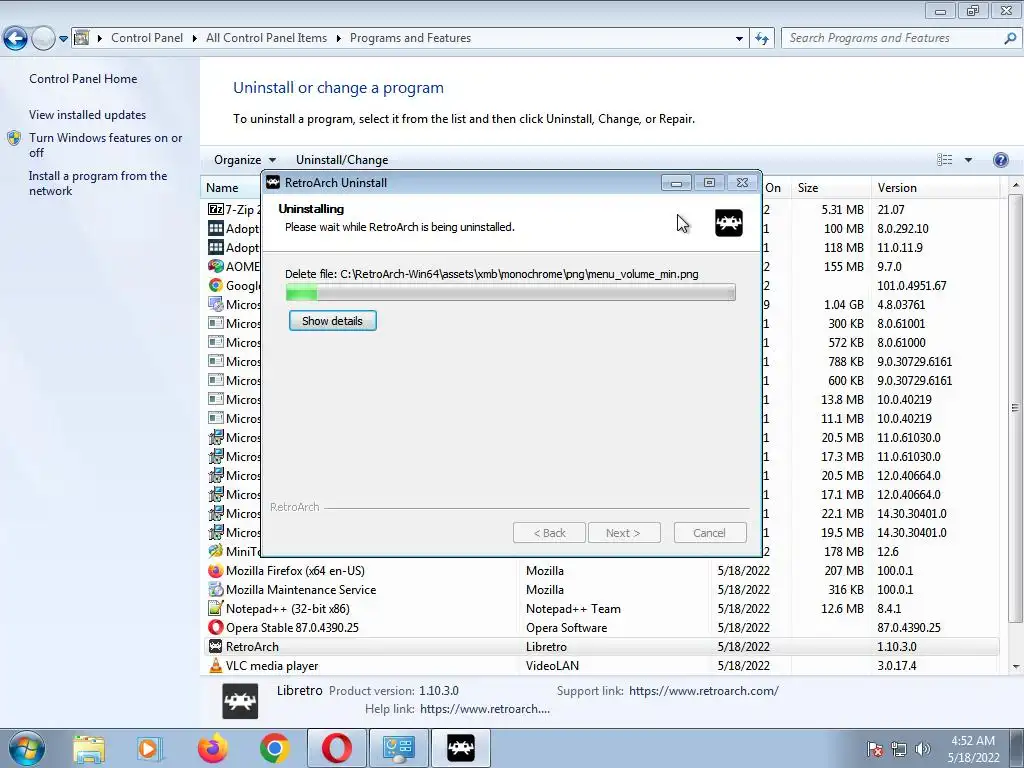Select Opera Stable 87.0.4390.25 entry
Image resolution: width=1024 pixels, height=768 pixels.
600,628
